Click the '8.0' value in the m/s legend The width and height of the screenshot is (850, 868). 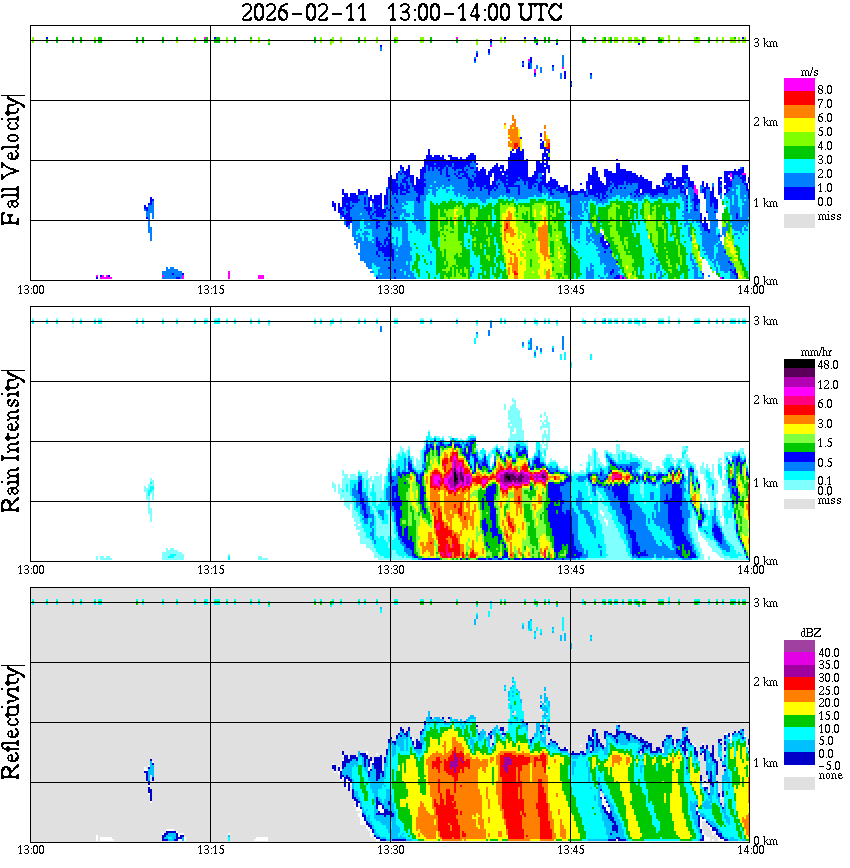coord(825,90)
